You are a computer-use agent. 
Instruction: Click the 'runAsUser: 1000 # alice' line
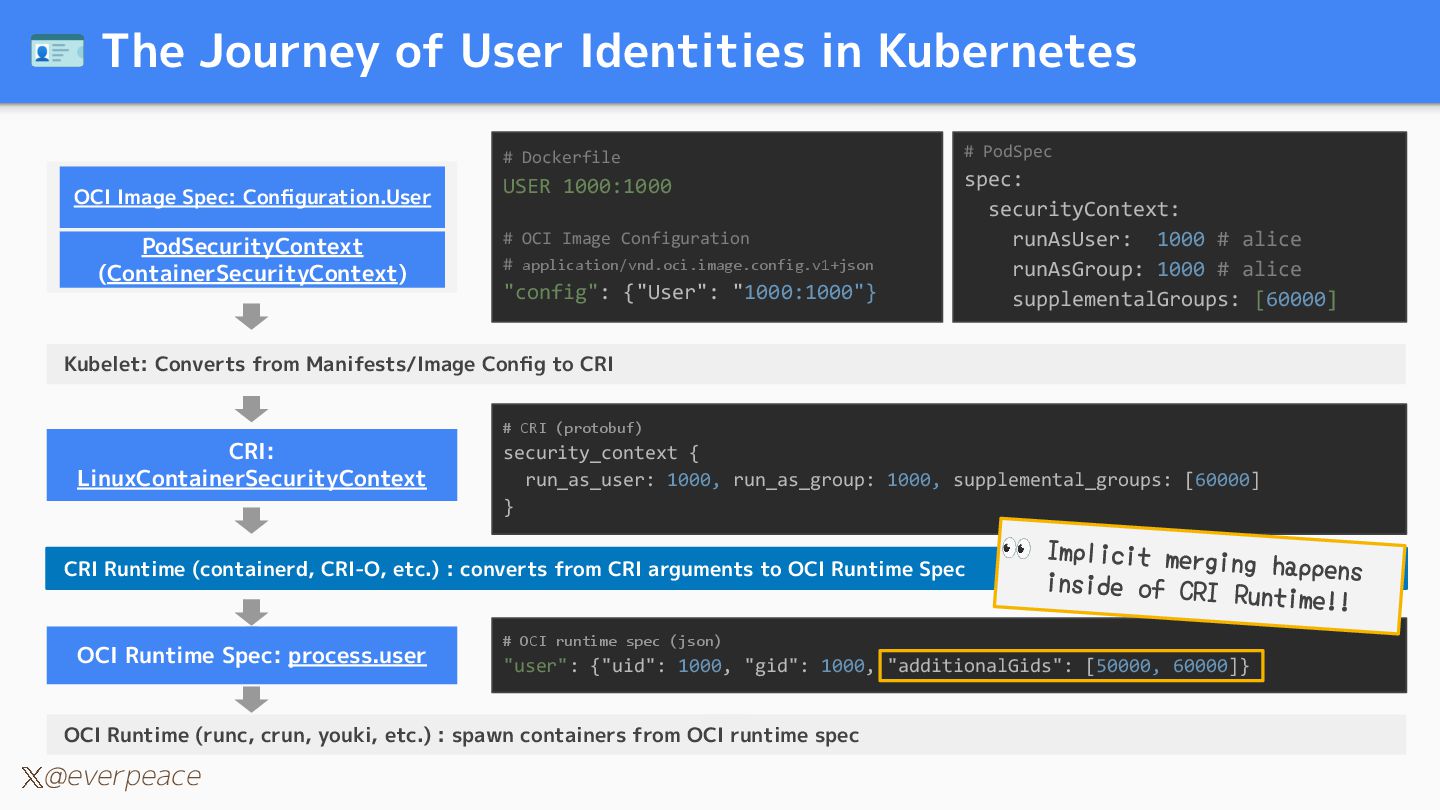coord(1157,240)
